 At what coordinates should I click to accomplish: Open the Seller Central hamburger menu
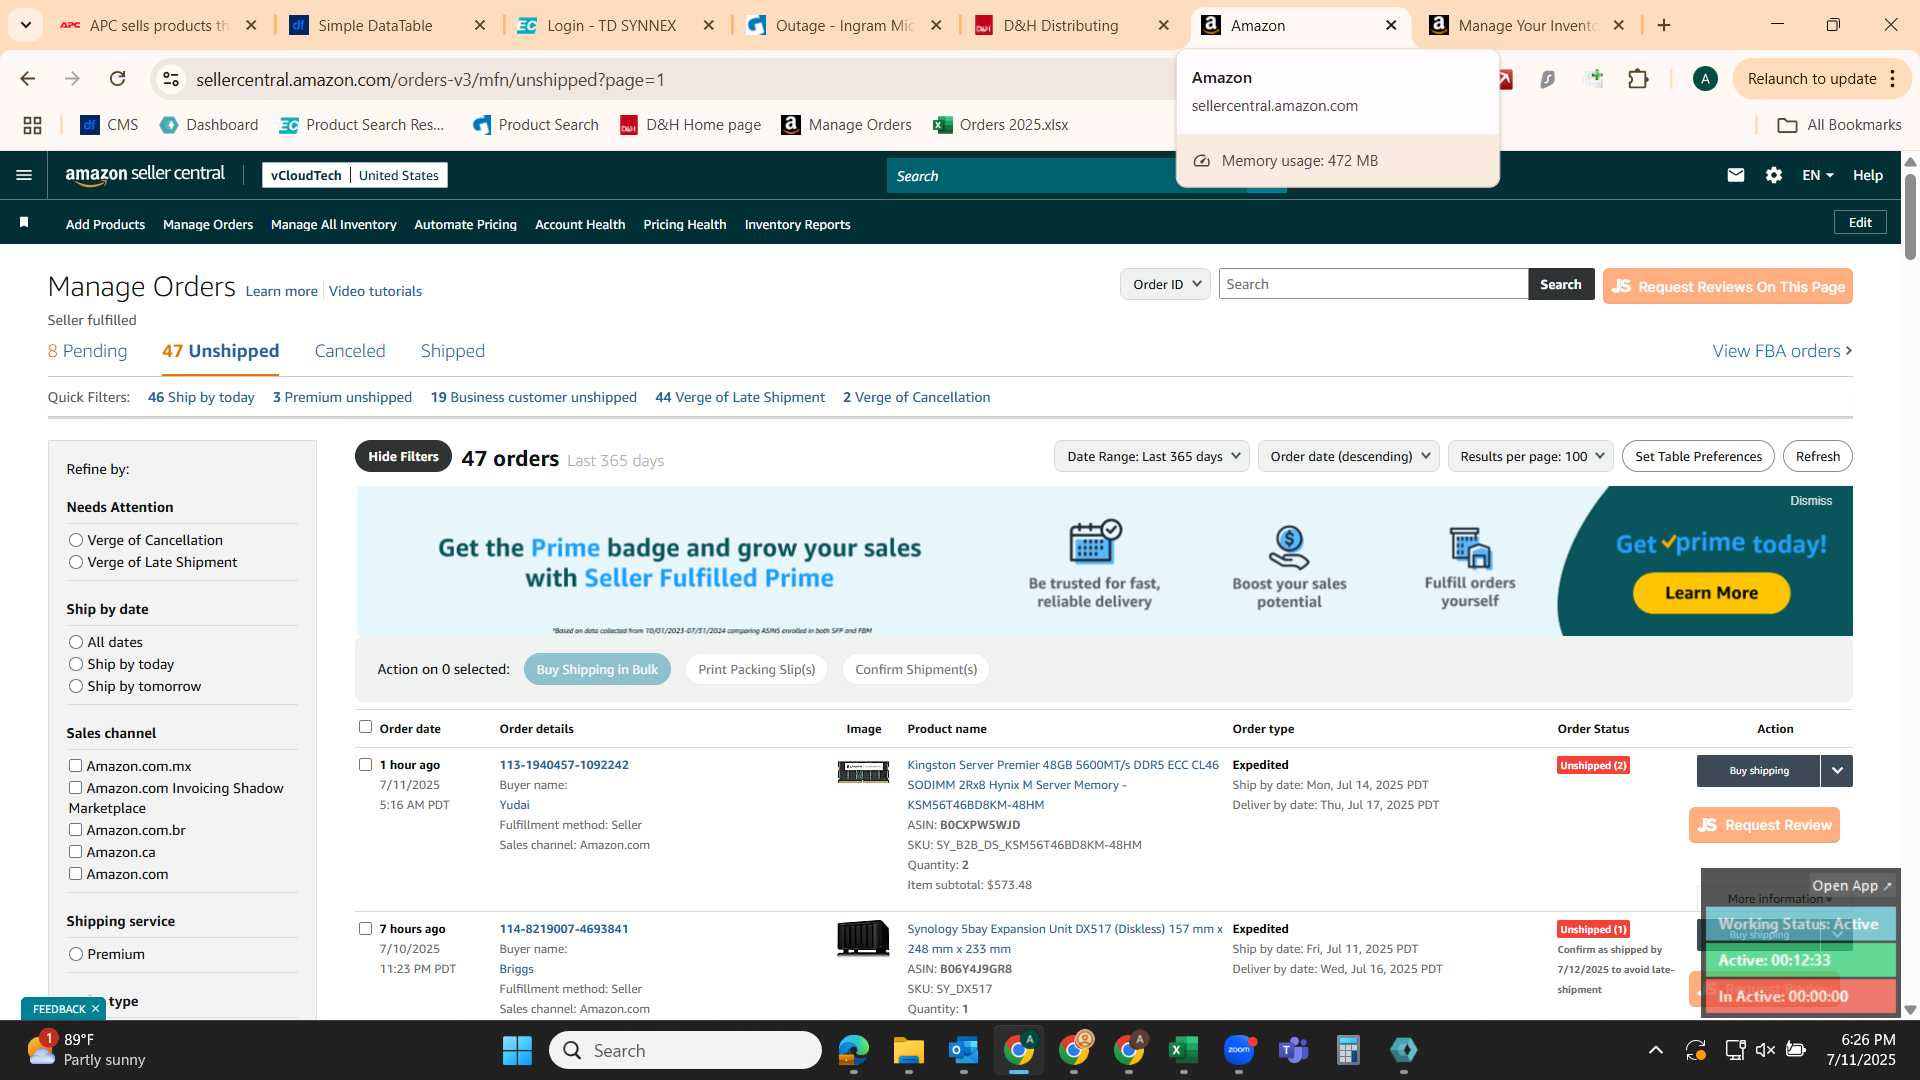[24, 175]
